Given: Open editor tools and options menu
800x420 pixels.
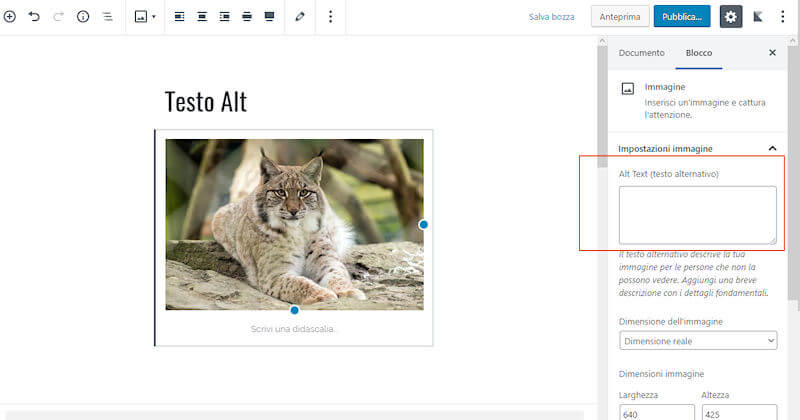Looking at the screenshot, I should 783,17.
